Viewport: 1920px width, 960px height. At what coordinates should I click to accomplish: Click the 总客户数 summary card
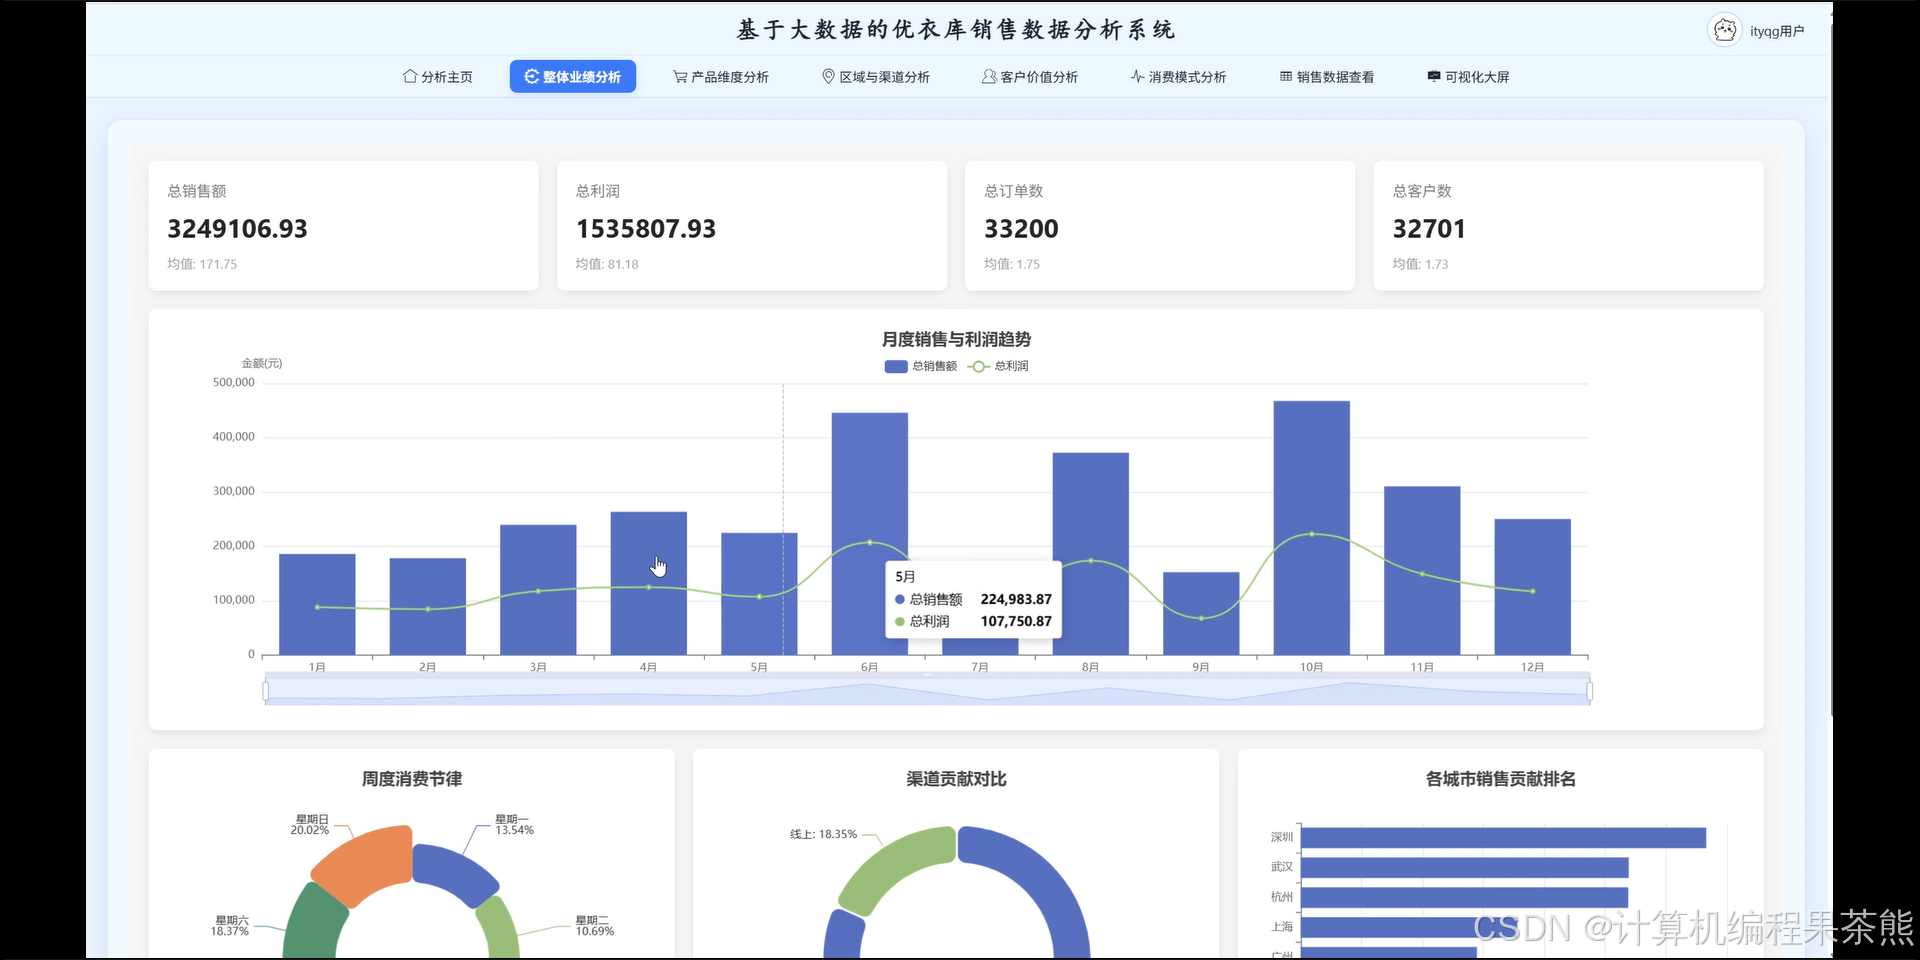[1568, 226]
